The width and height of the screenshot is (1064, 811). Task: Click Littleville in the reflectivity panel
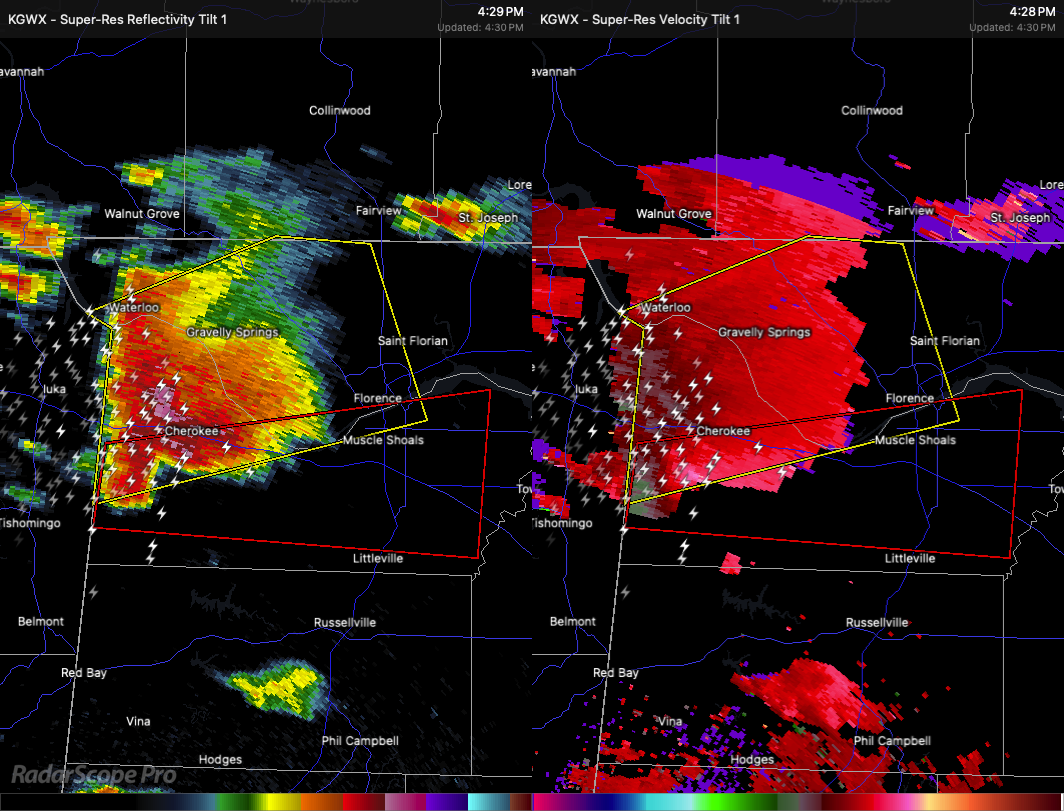click(378, 559)
